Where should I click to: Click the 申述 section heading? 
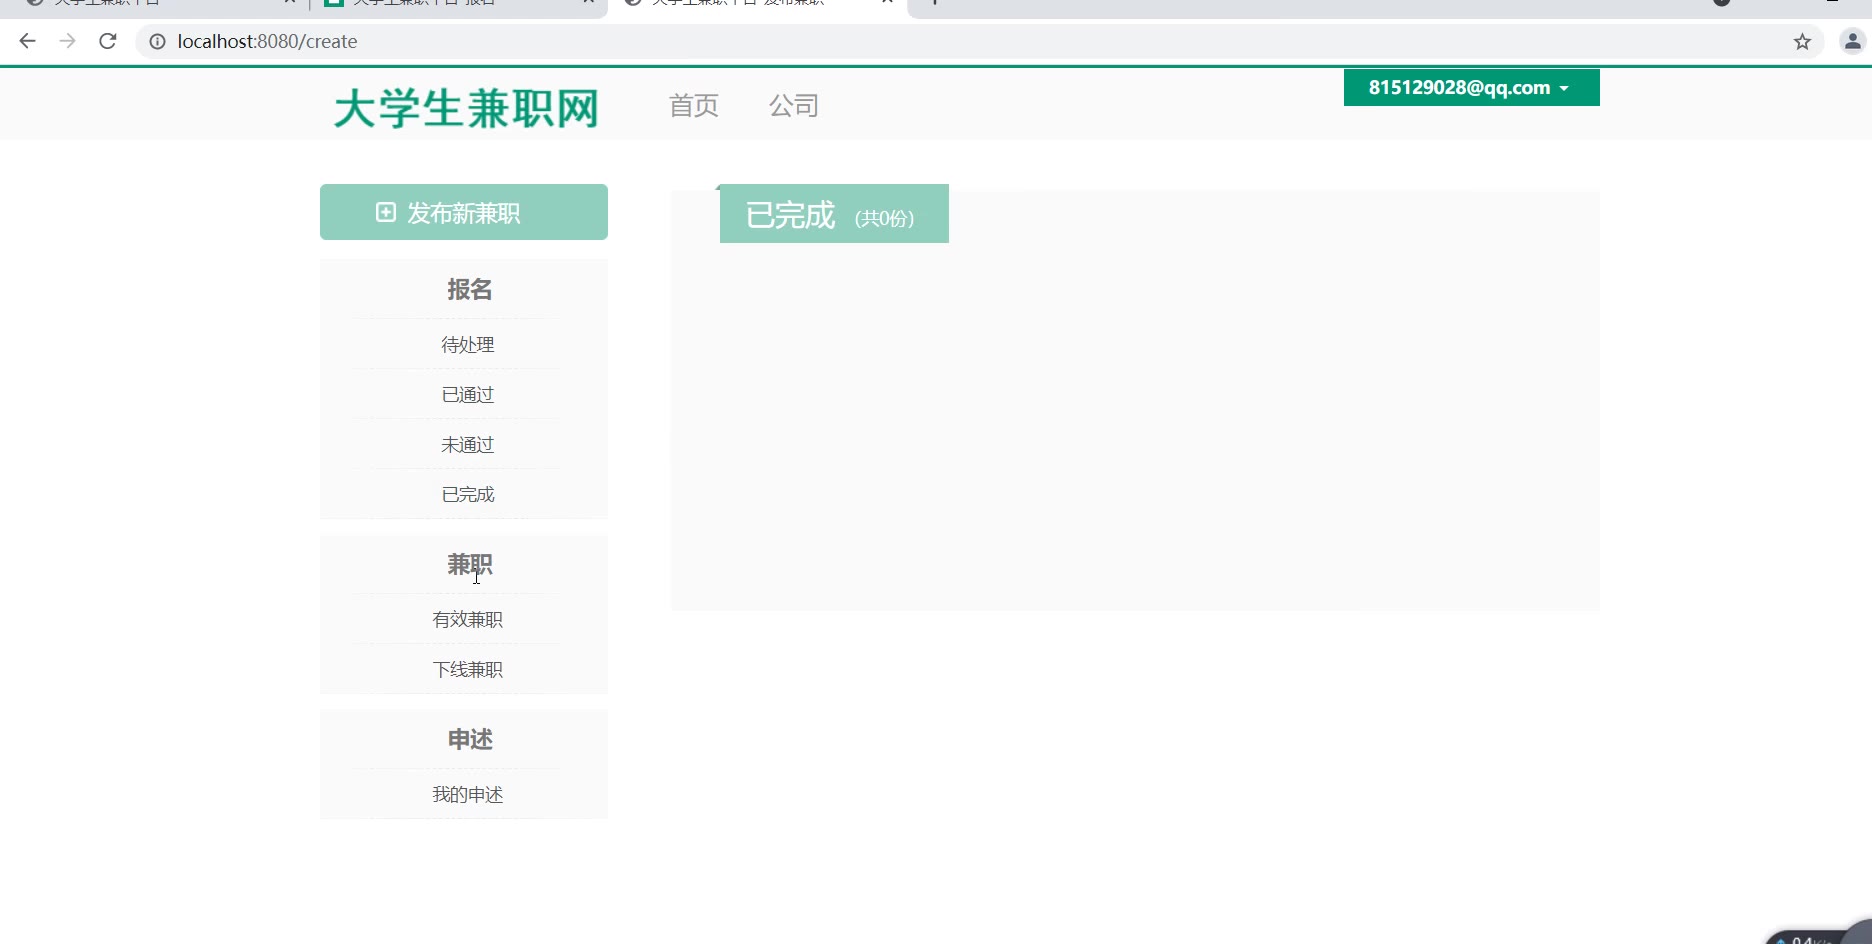[470, 739]
